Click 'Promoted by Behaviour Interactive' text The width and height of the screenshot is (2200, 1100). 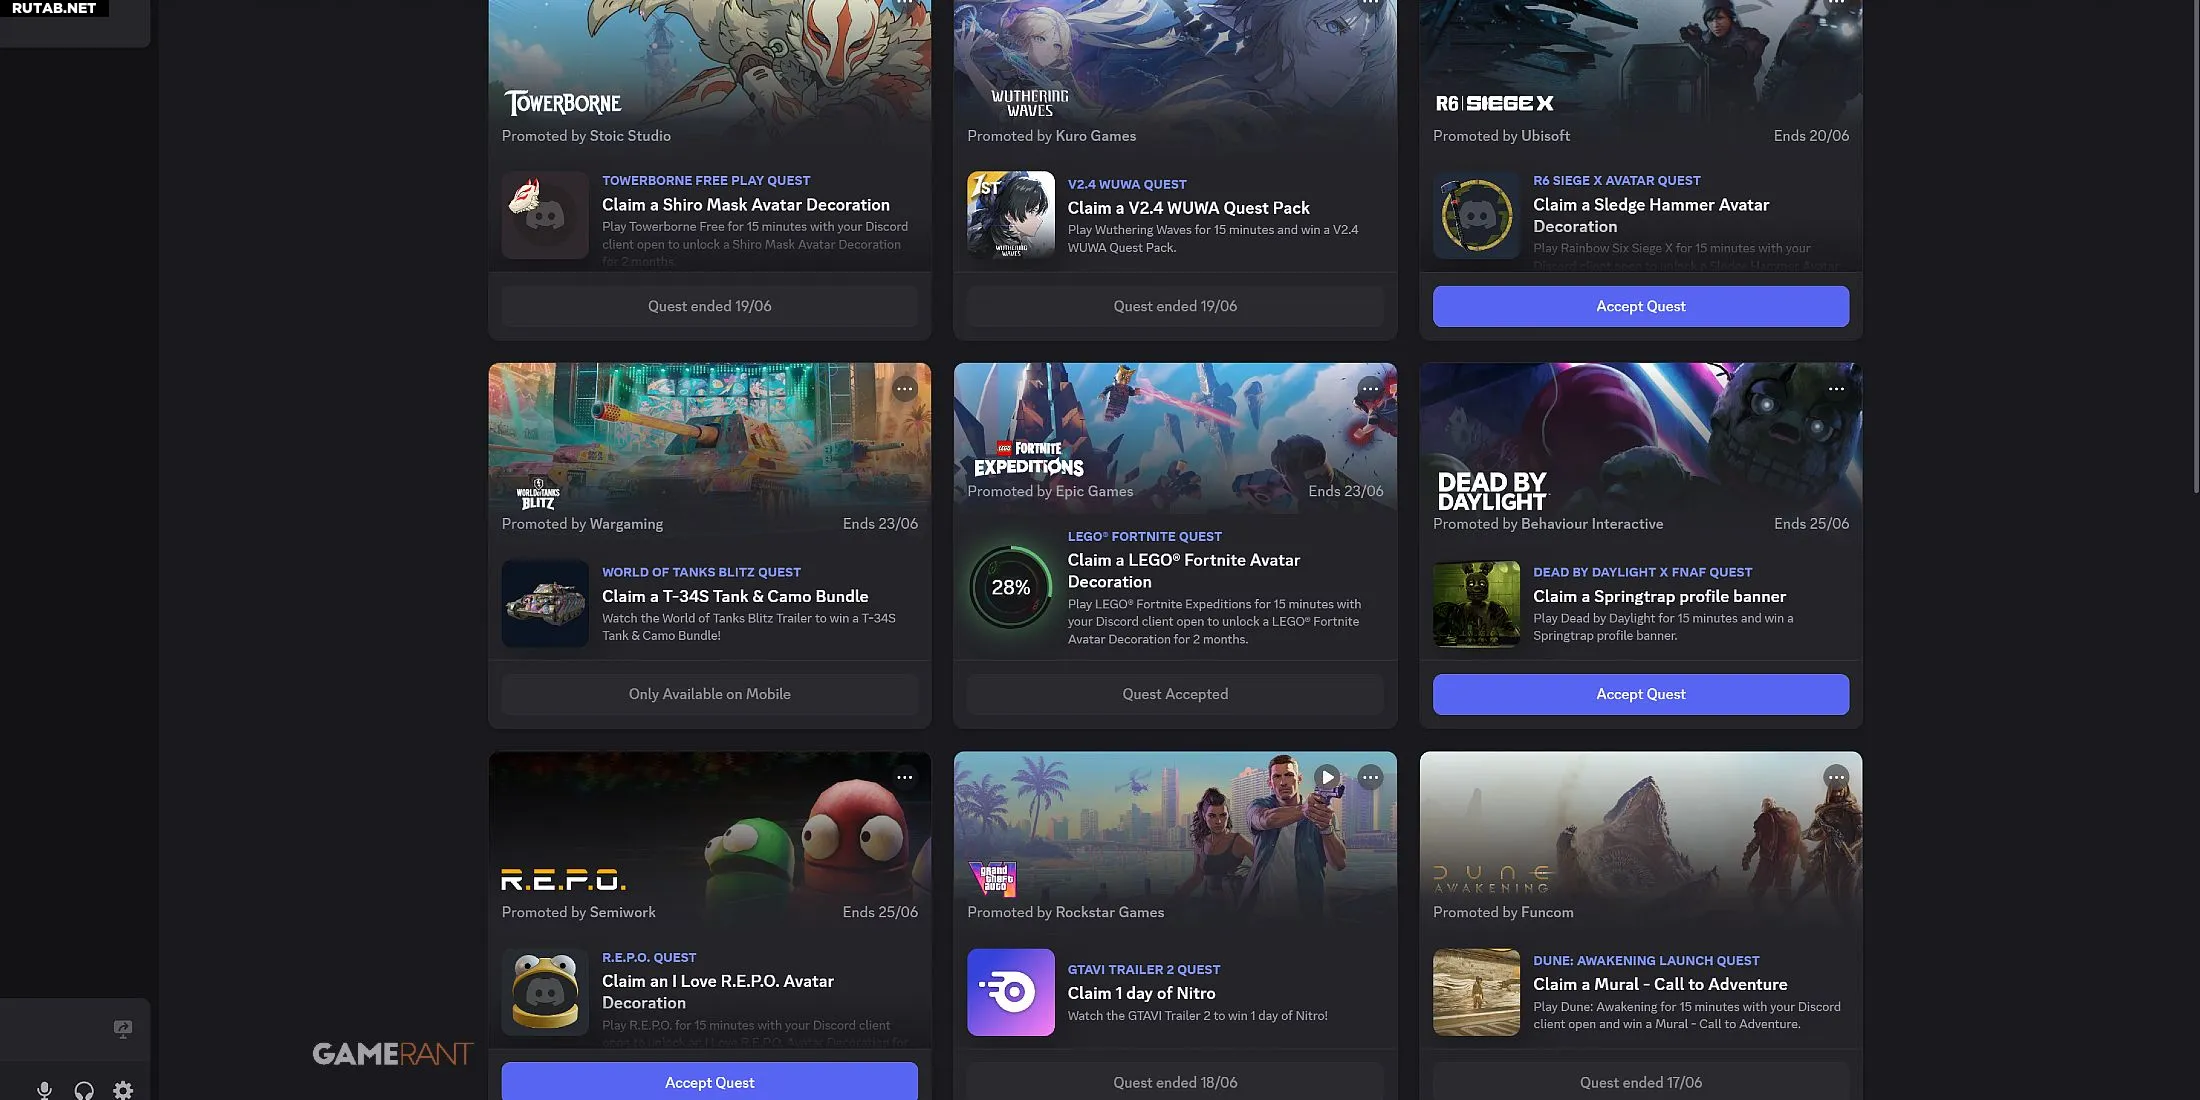tap(1548, 524)
